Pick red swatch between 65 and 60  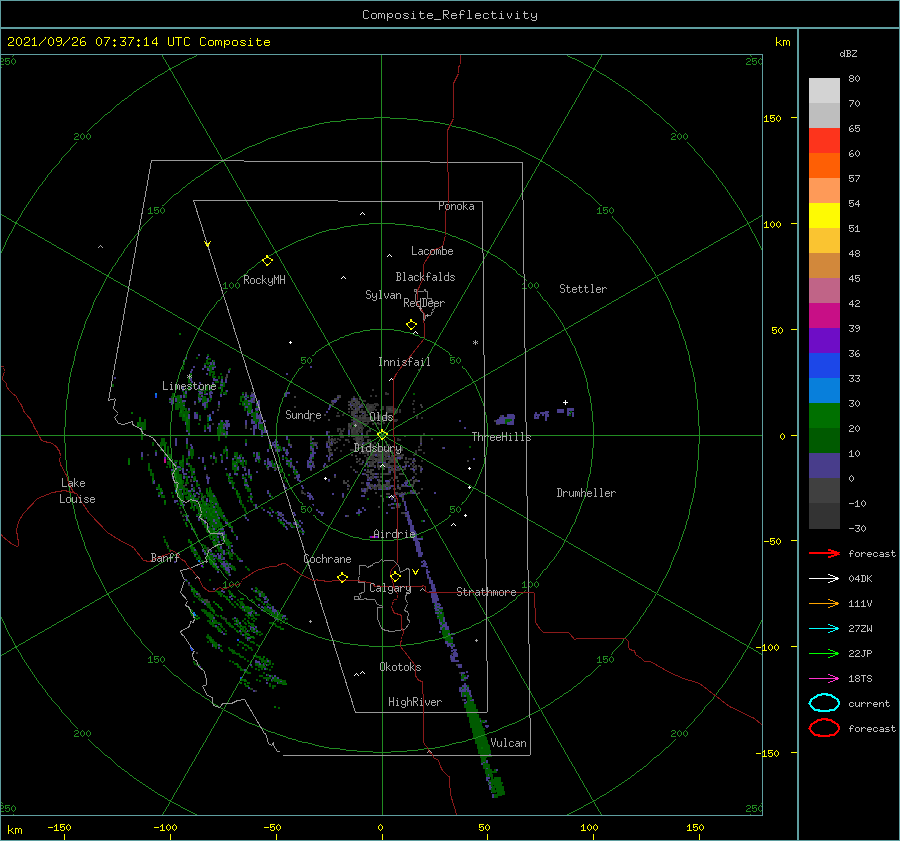click(824, 141)
